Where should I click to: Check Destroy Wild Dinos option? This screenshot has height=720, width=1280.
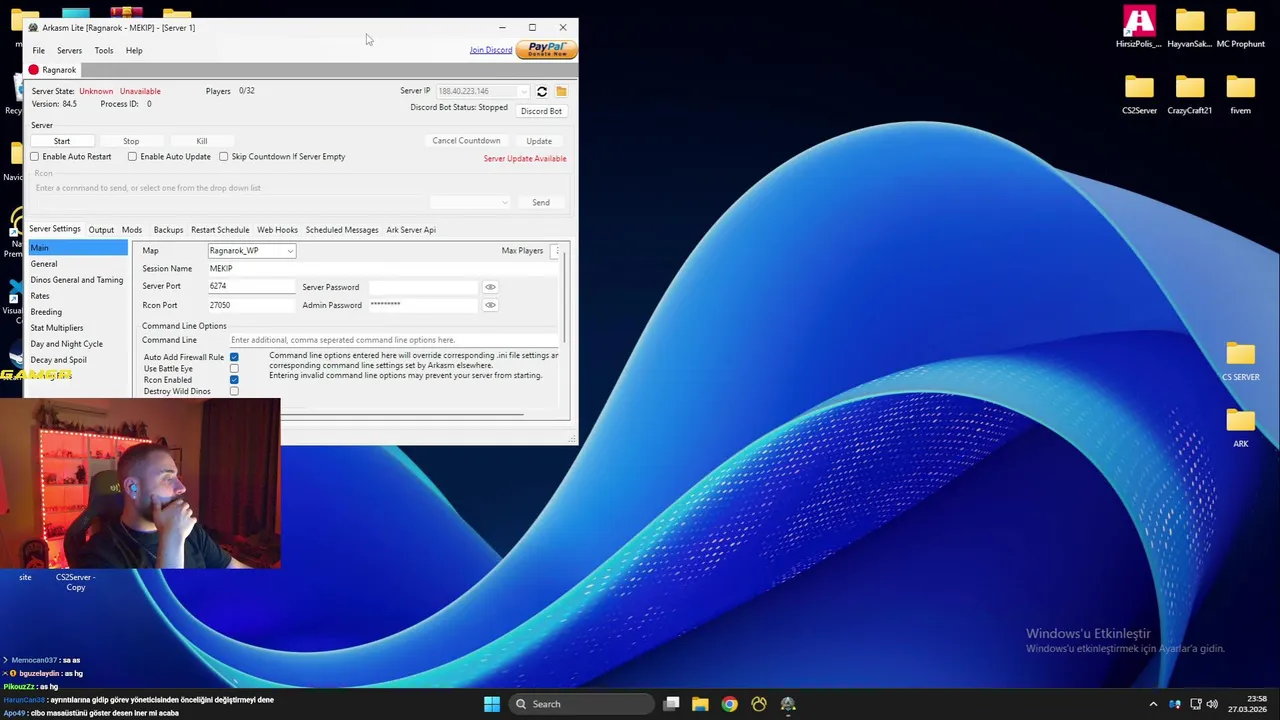click(234, 391)
